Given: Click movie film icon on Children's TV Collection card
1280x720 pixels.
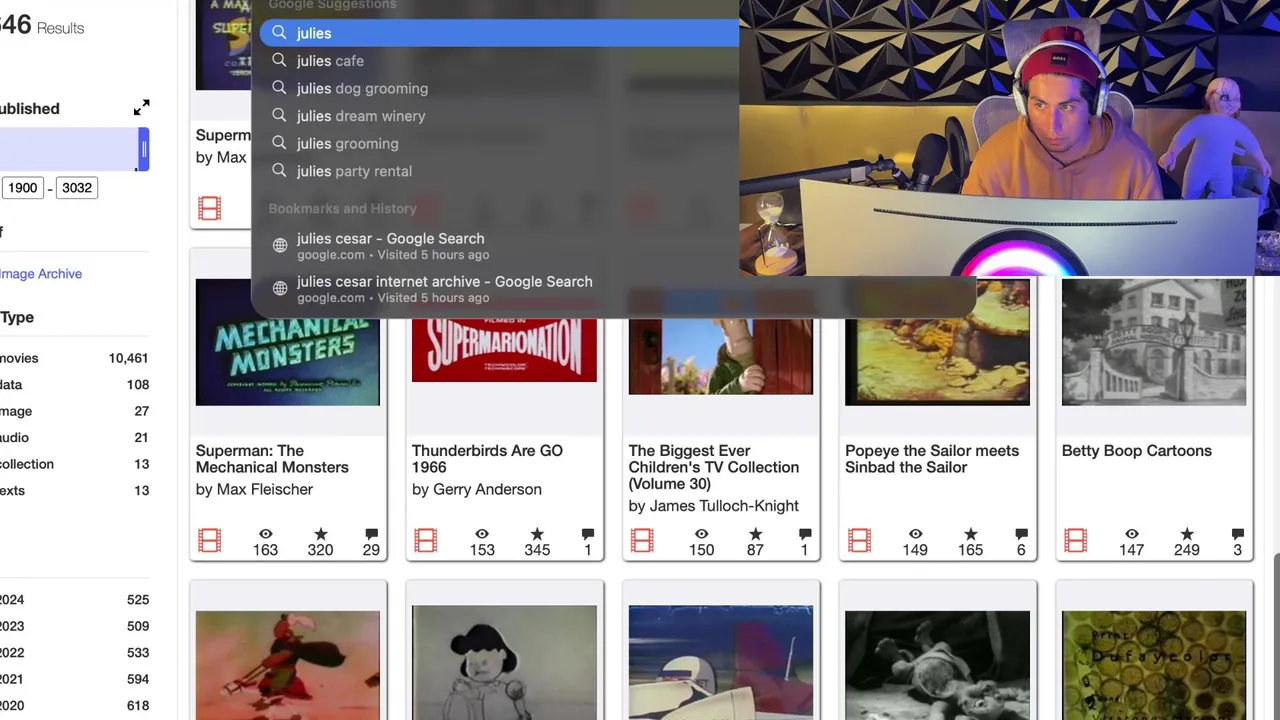Looking at the screenshot, I should pyautogui.click(x=642, y=541).
